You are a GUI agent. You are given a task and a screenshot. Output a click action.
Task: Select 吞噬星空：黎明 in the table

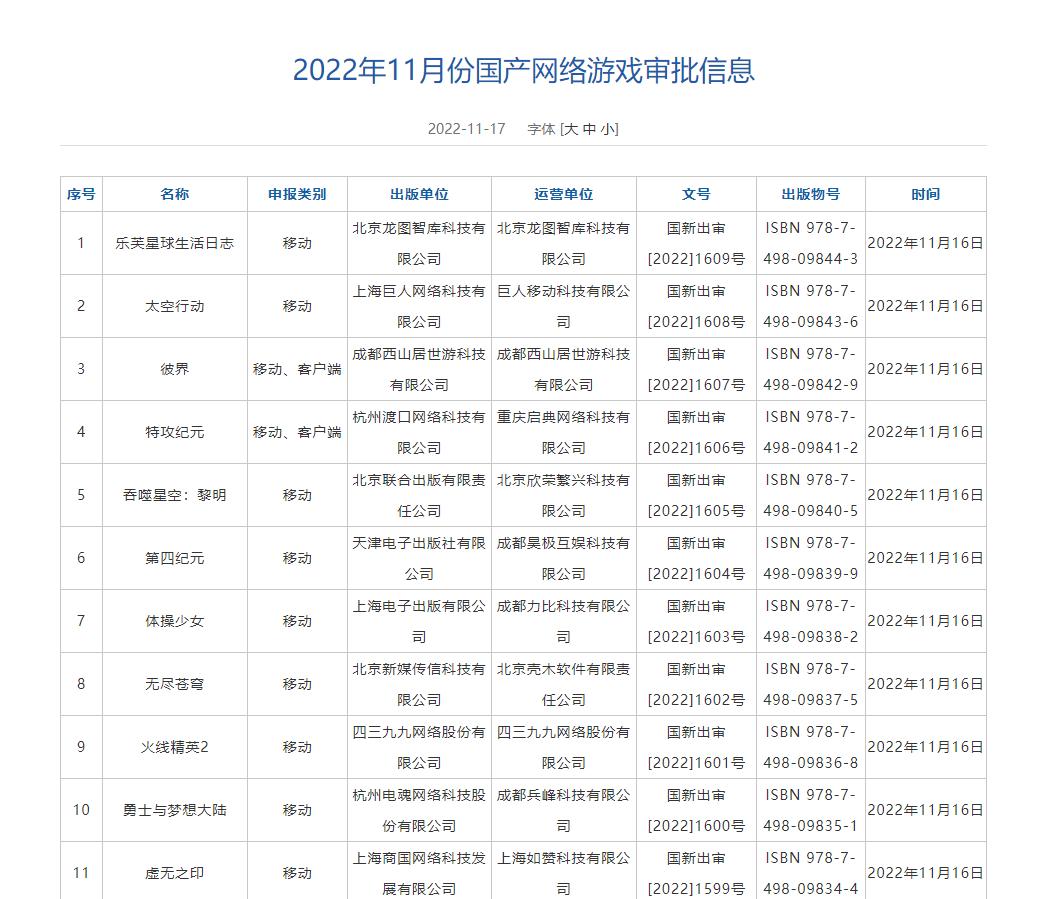pyautogui.click(x=177, y=494)
